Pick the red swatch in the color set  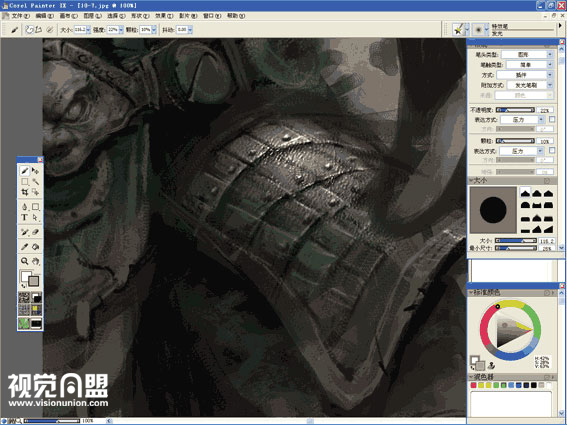473,386
